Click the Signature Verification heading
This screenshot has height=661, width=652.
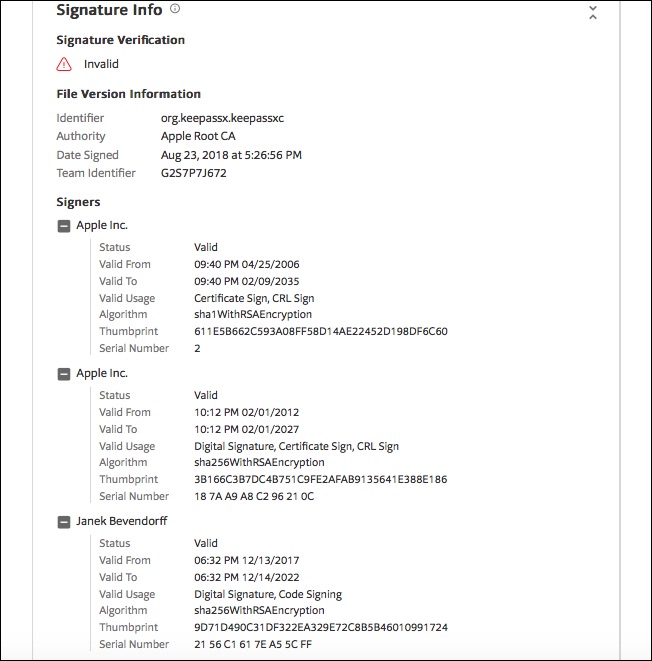tap(121, 40)
